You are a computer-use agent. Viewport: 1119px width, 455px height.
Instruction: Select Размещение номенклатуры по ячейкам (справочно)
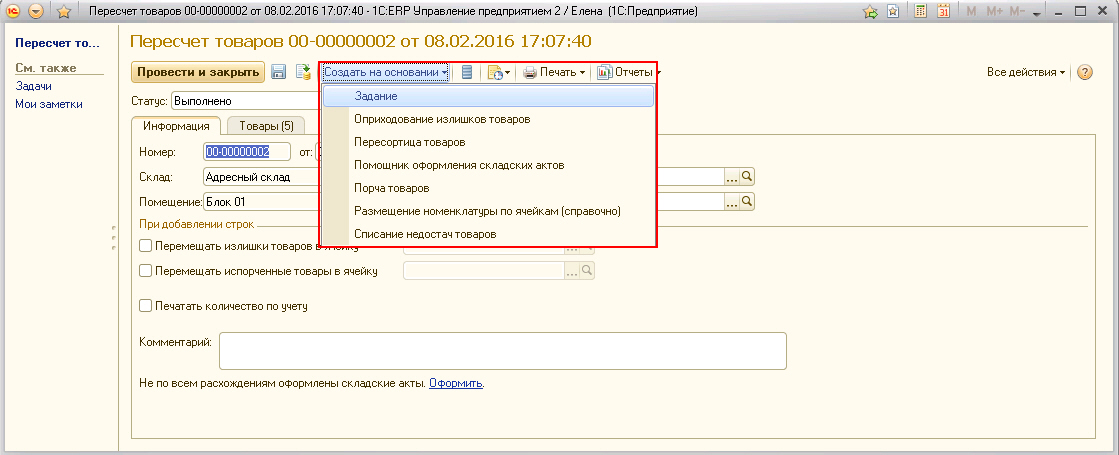[488, 211]
